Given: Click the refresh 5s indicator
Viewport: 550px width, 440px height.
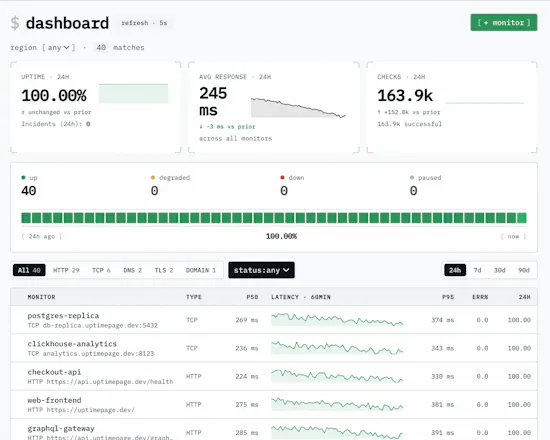Looking at the screenshot, I should (144, 23).
